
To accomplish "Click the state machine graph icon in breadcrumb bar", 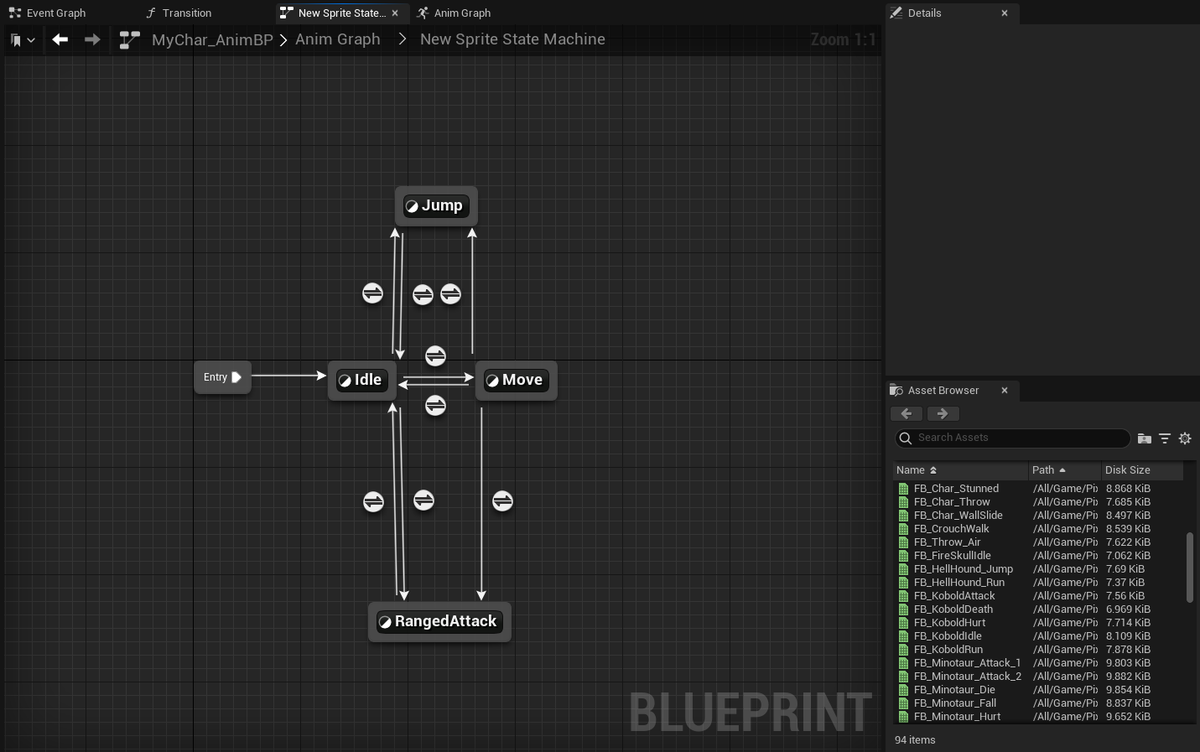I will (130, 39).
